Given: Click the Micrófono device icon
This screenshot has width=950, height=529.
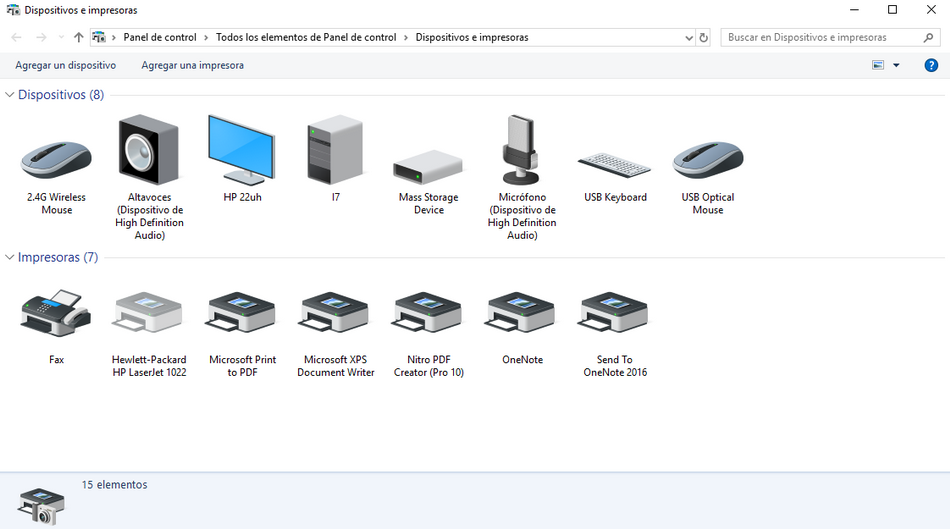Looking at the screenshot, I should click(x=521, y=152).
